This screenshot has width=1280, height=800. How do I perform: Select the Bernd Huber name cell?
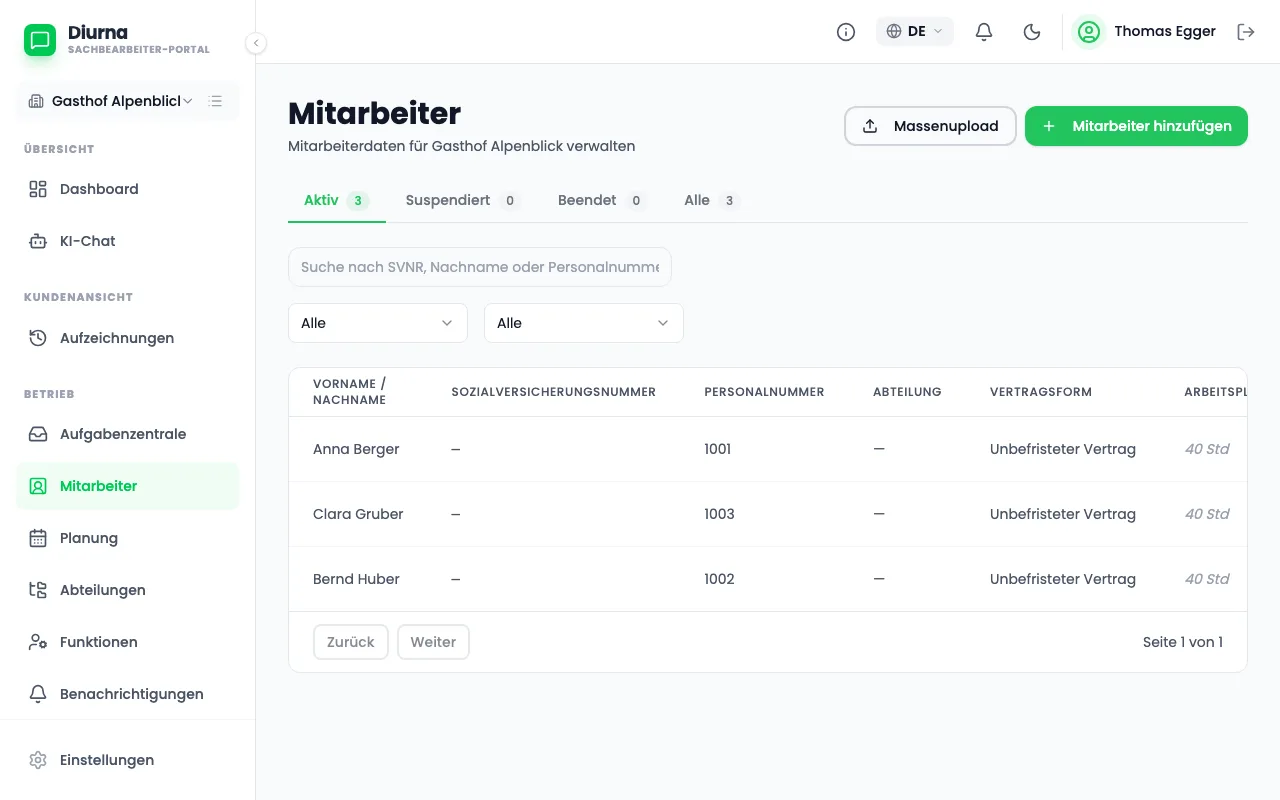(356, 579)
